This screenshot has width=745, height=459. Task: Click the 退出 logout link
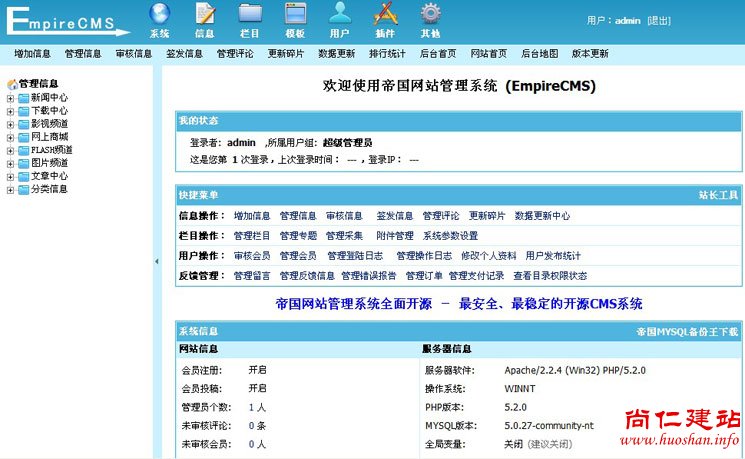tap(659, 20)
